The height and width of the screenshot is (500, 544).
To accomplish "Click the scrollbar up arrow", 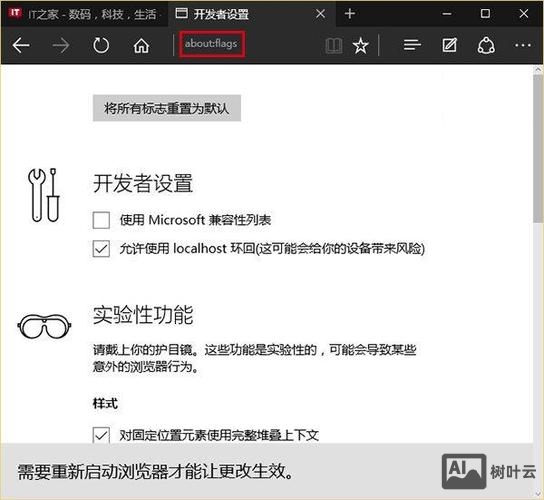I will pyautogui.click(x=538, y=69).
